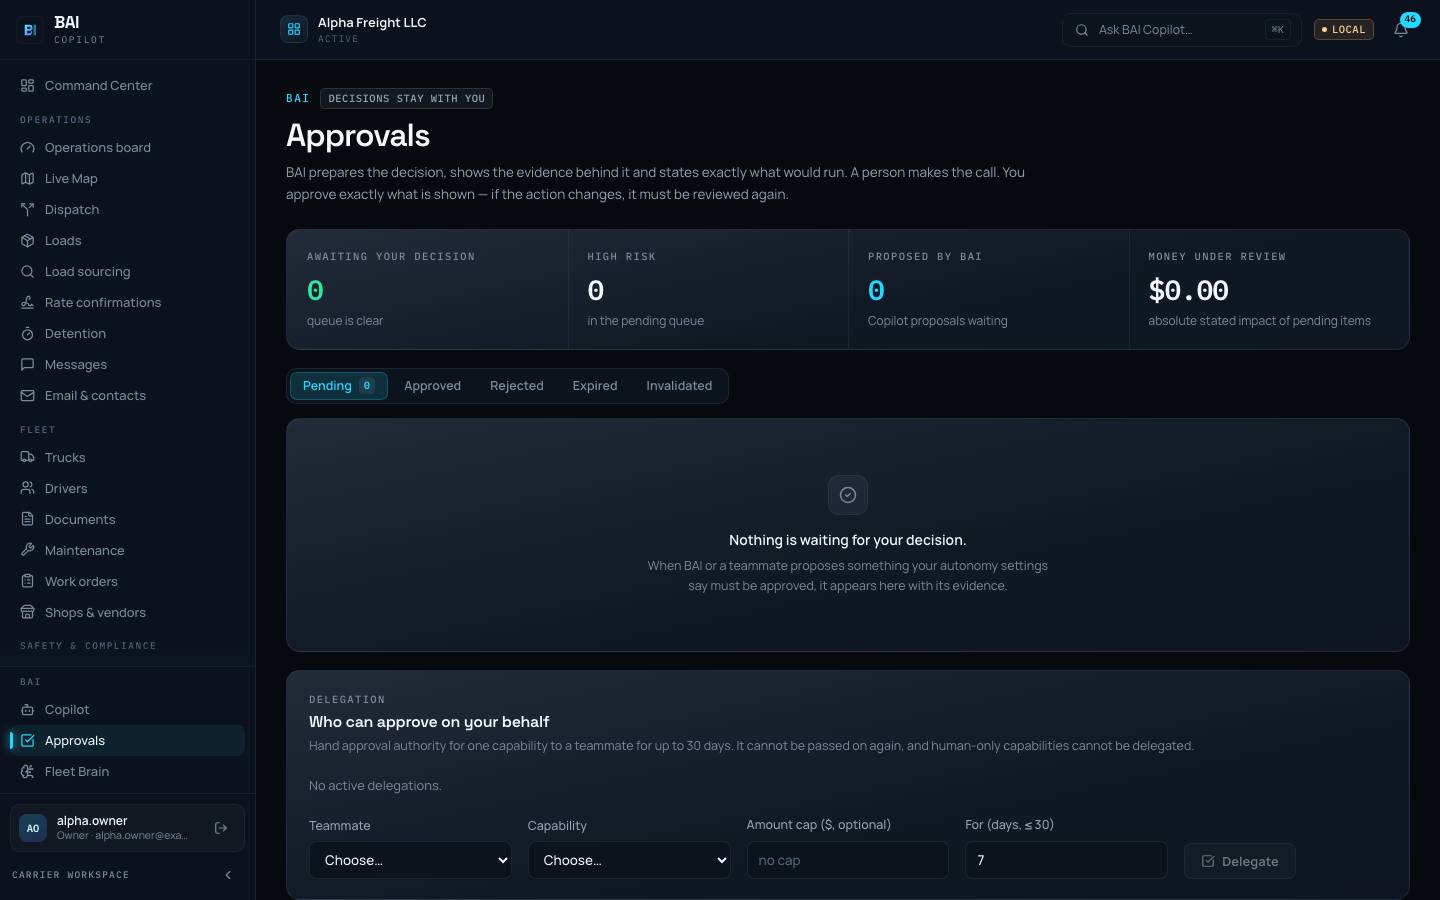Click the ⌘K shortcut hint
Screen dimensions: 1440x900
point(1277,30)
